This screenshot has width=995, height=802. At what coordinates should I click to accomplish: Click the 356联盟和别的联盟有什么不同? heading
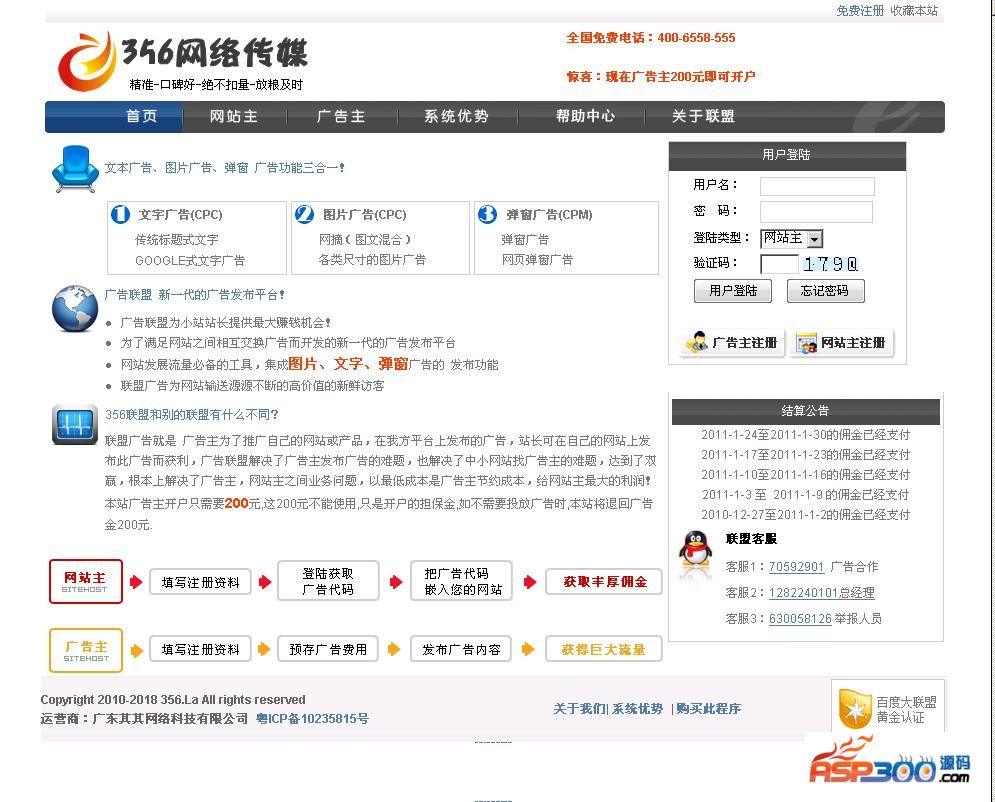click(x=192, y=415)
